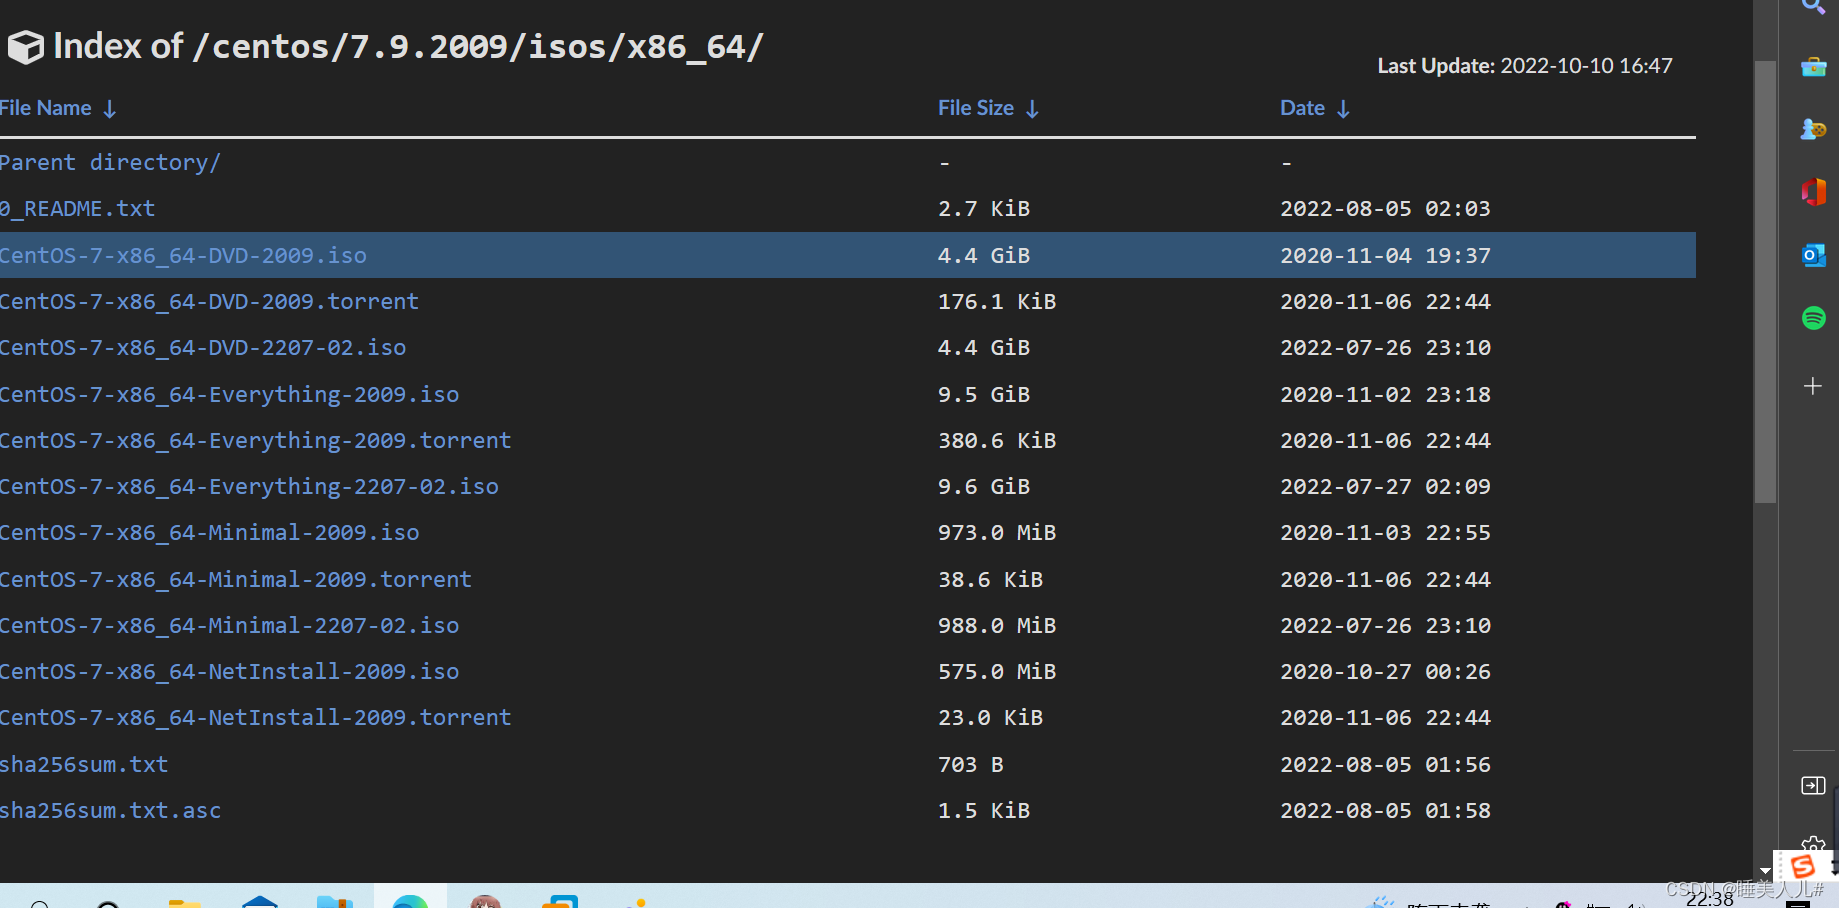Click the date 2020-11-03 22:55
This screenshot has width=1839, height=908.
[1385, 532]
